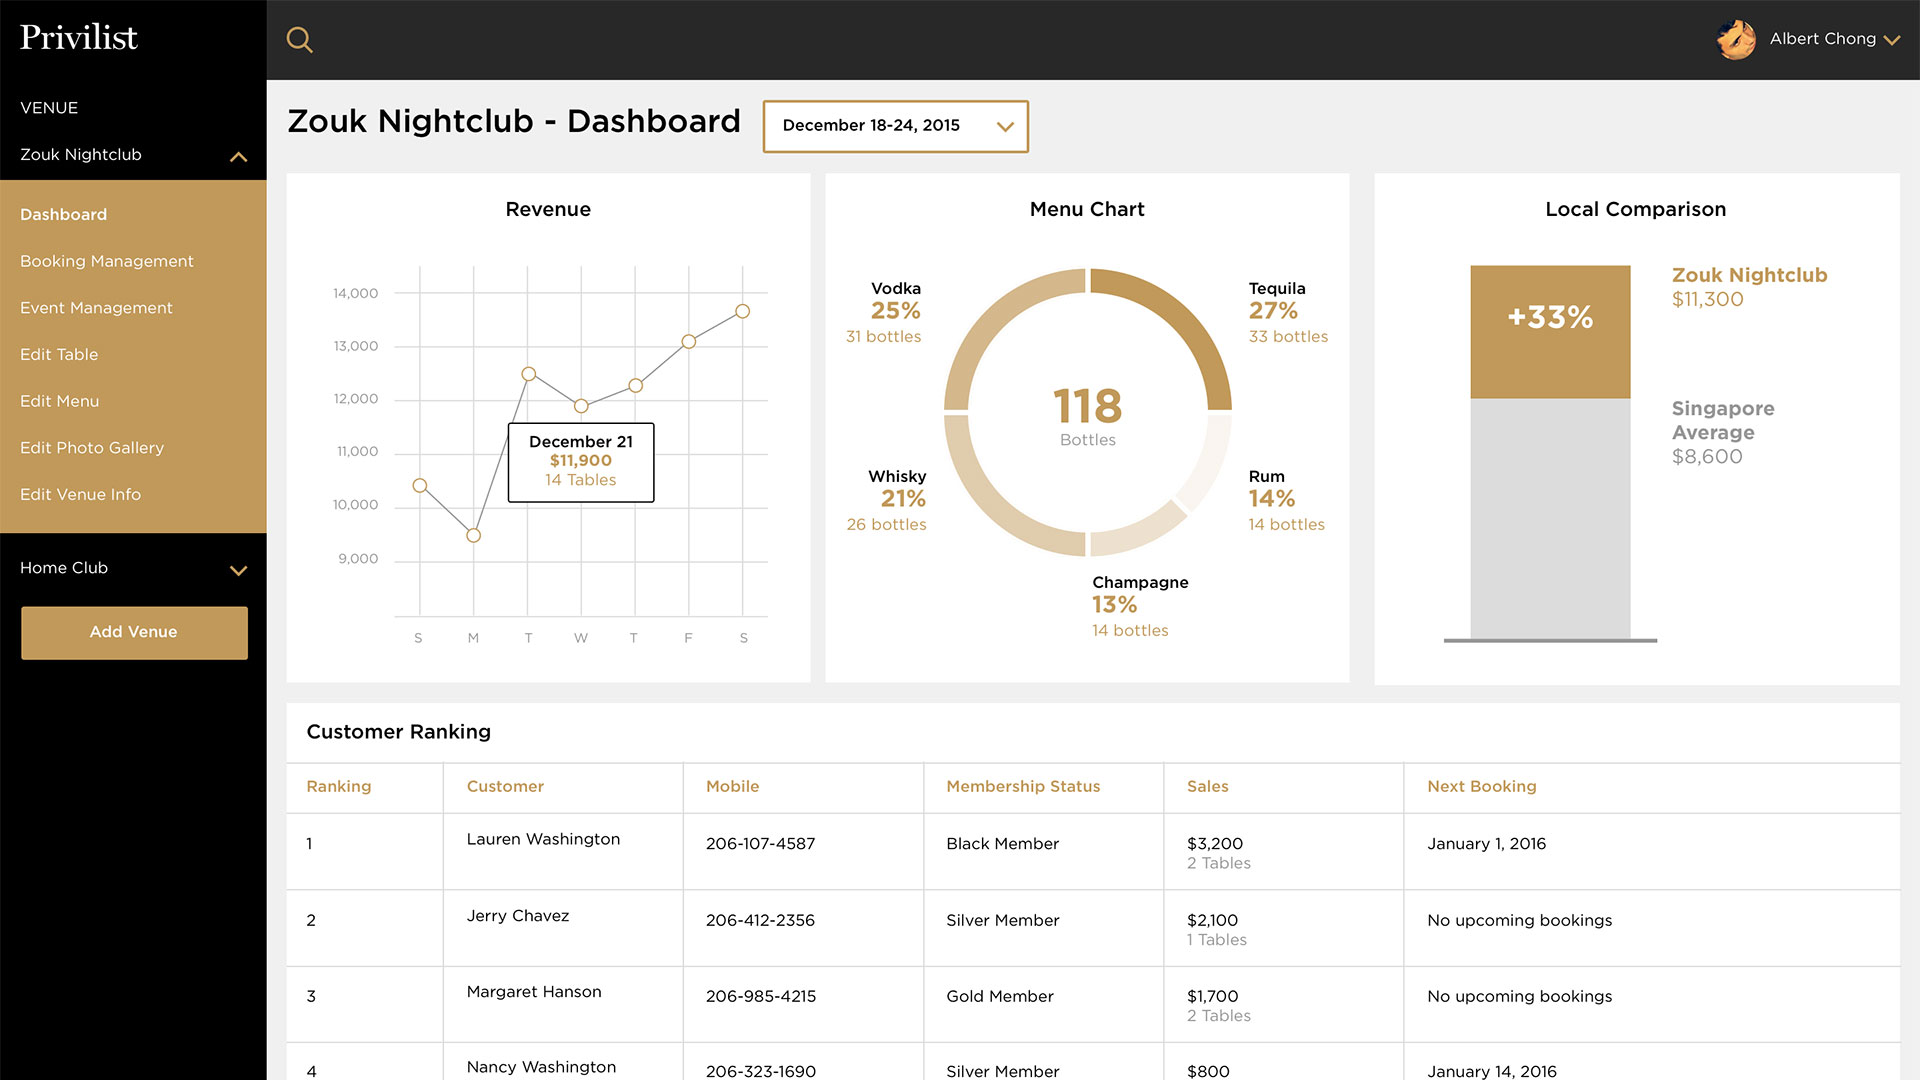Click Albert Chong's avatar picture
This screenshot has width=1920, height=1080.
(1736, 40)
